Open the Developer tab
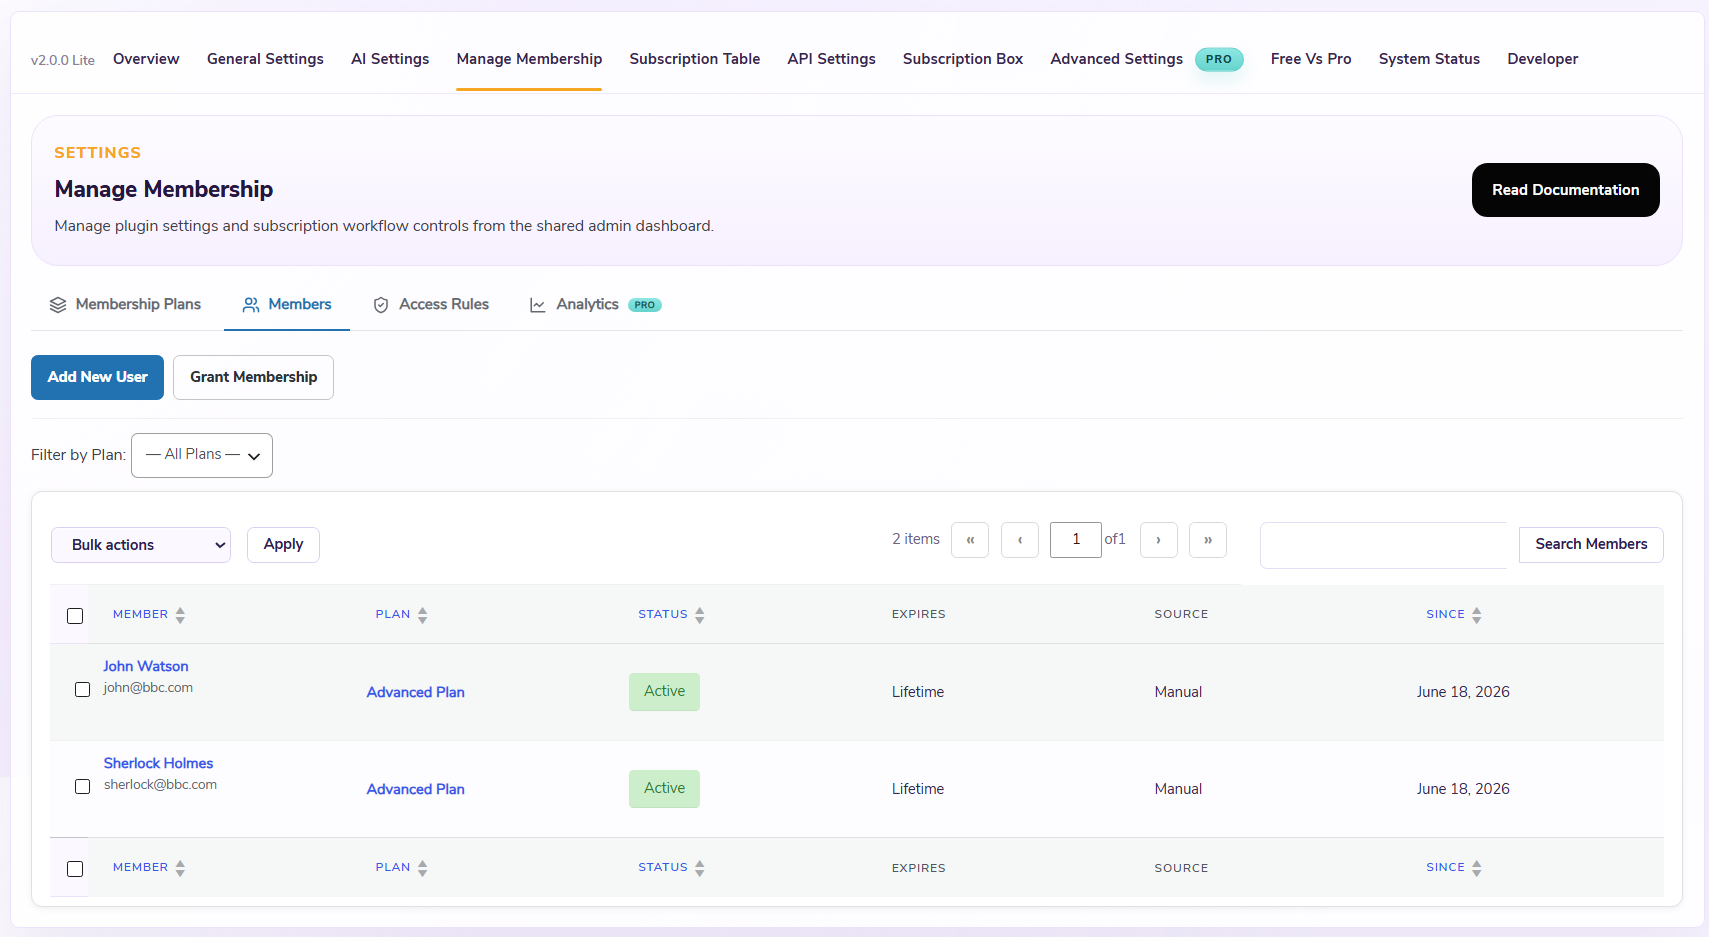This screenshot has height=937, width=1709. tap(1543, 59)
